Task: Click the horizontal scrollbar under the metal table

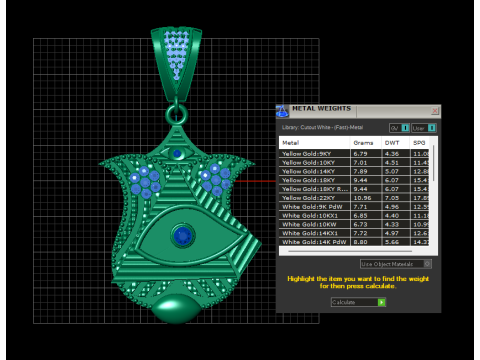Action: pyautogui.click(x=350, y=251)
